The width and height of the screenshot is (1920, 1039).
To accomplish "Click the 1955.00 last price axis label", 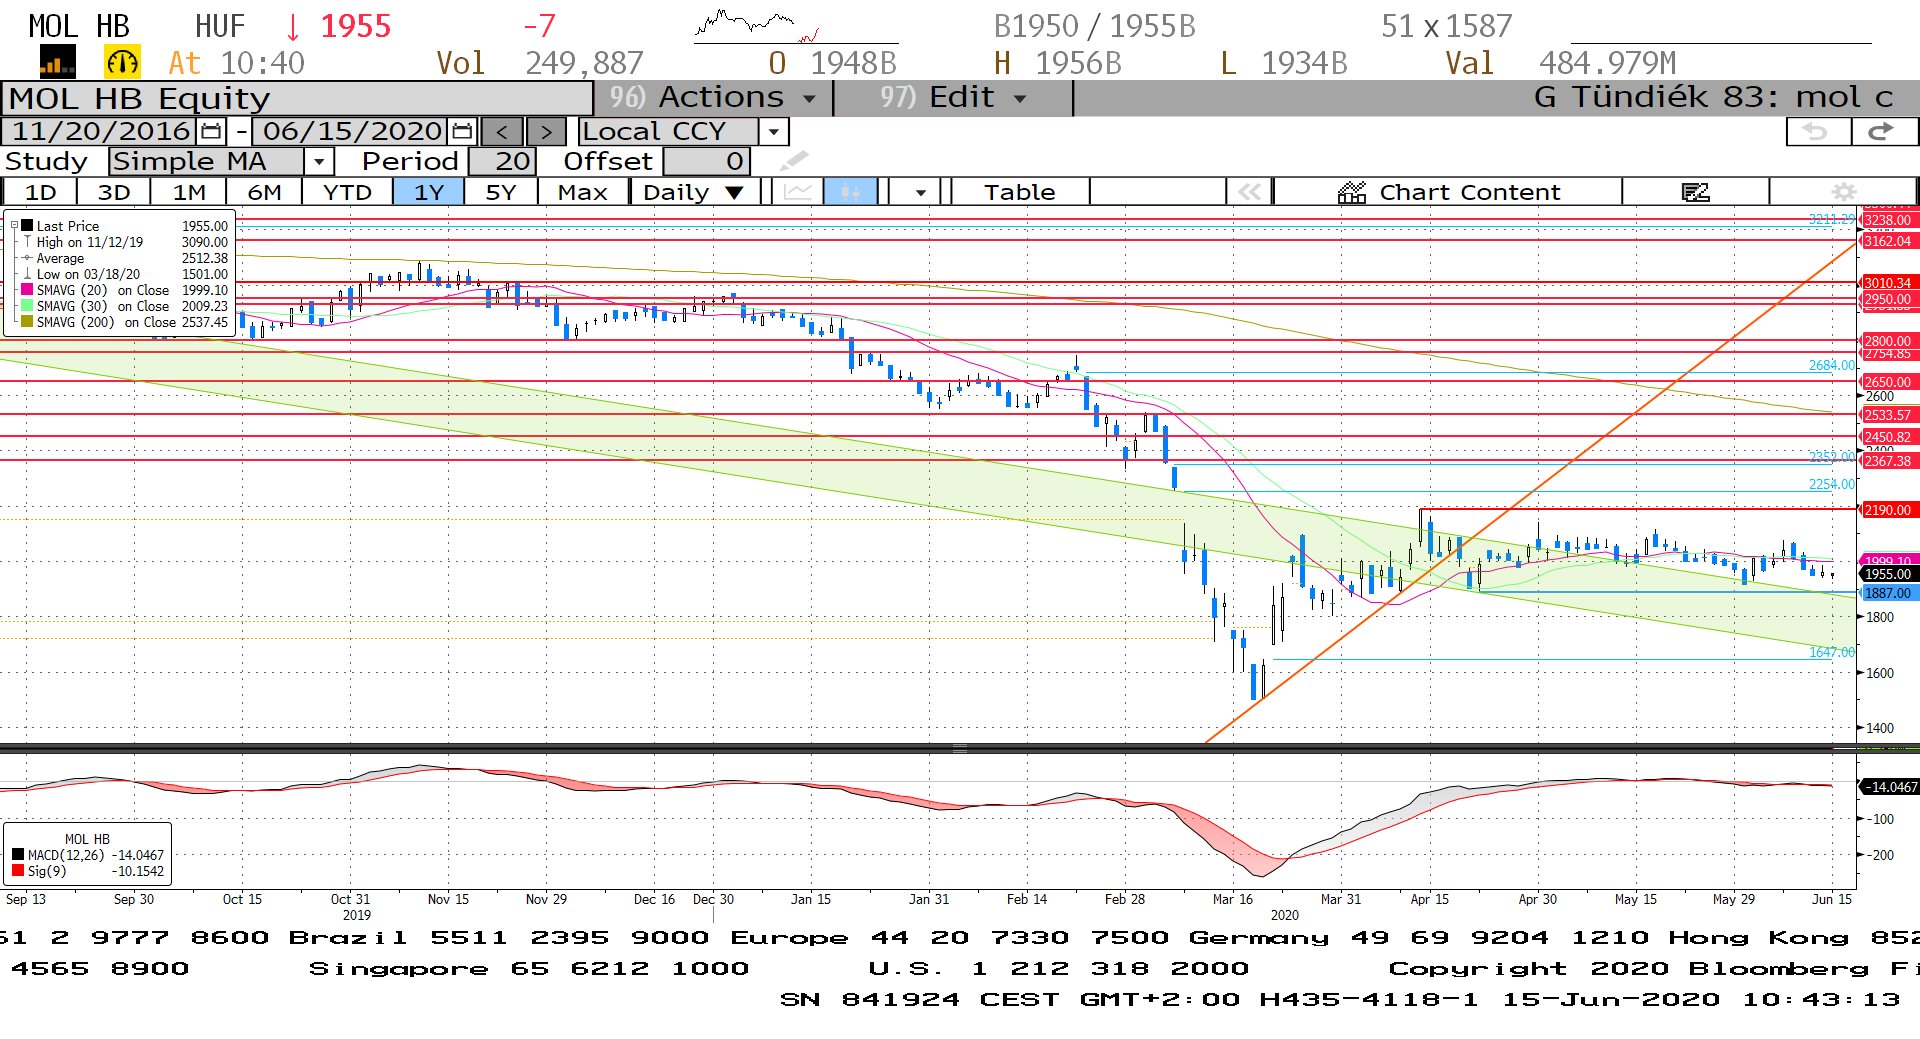I will pos(1887,574).
